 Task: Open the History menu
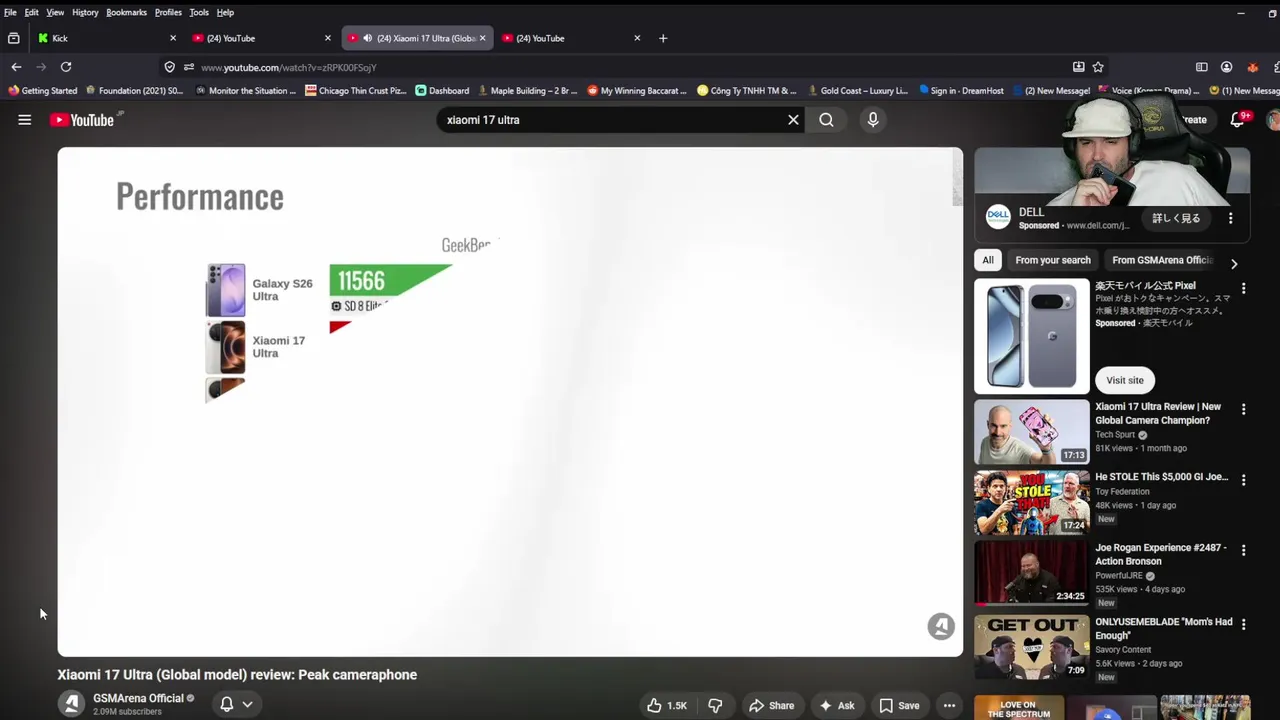pyautogui.click(x=85, y=12)
